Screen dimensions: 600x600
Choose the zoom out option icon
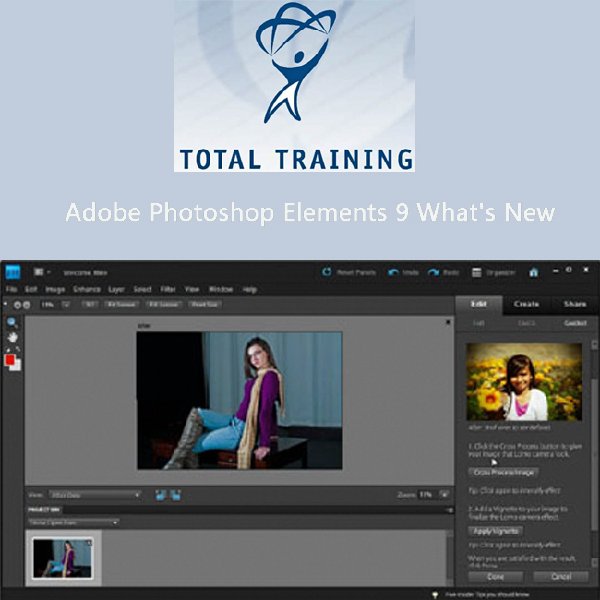pos(26,305)
